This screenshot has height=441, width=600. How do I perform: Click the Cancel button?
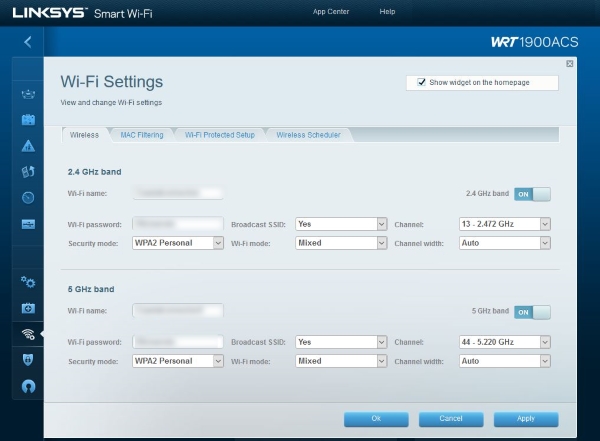[451, 419]
